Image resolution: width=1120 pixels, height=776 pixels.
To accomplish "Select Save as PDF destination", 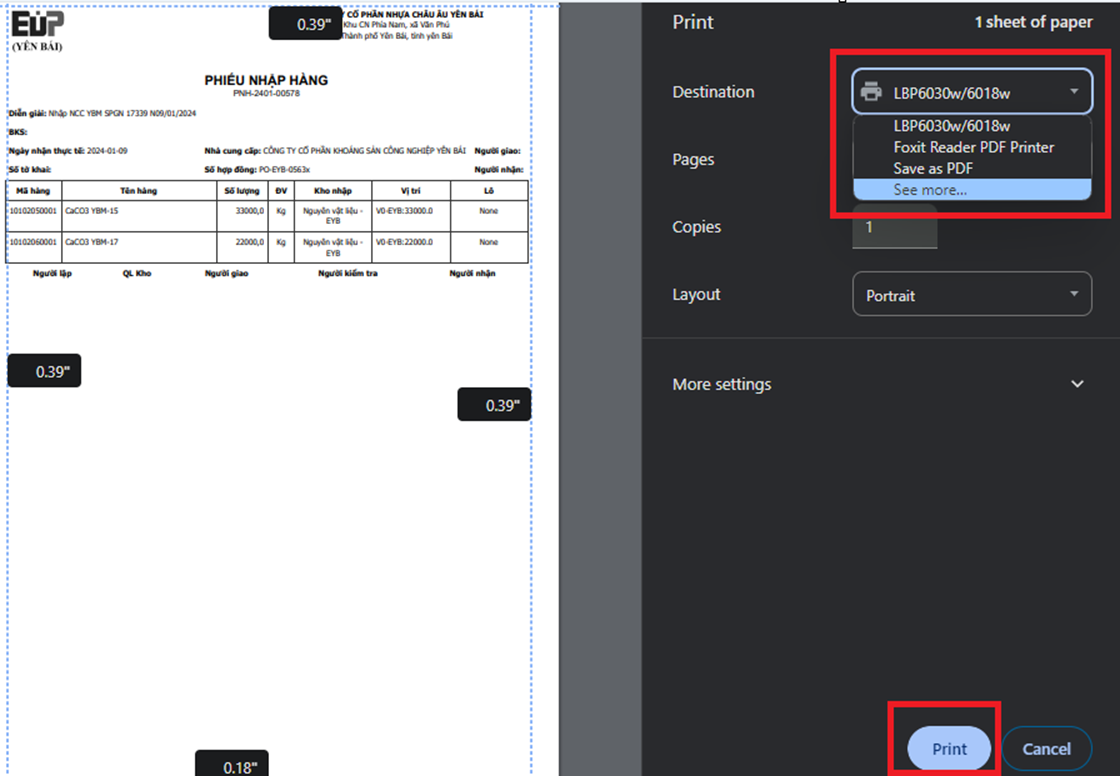I will pos(933,168).
